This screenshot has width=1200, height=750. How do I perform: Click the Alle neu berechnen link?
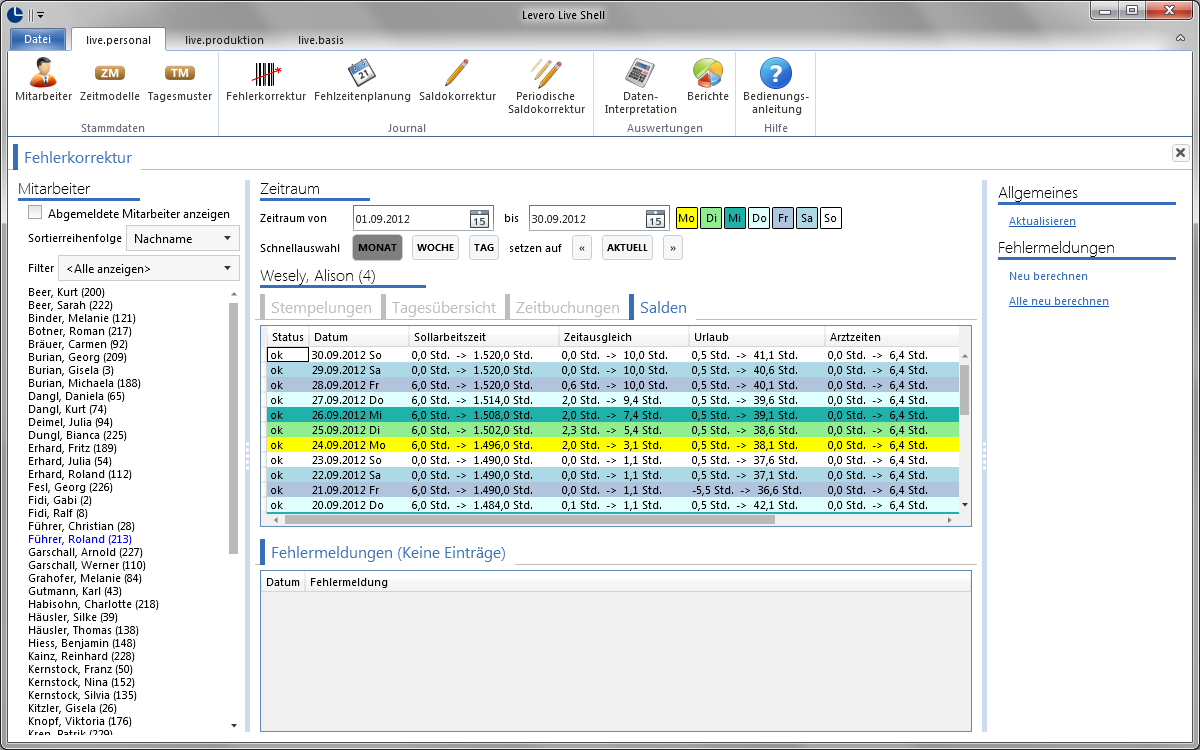pos(1059,301)
